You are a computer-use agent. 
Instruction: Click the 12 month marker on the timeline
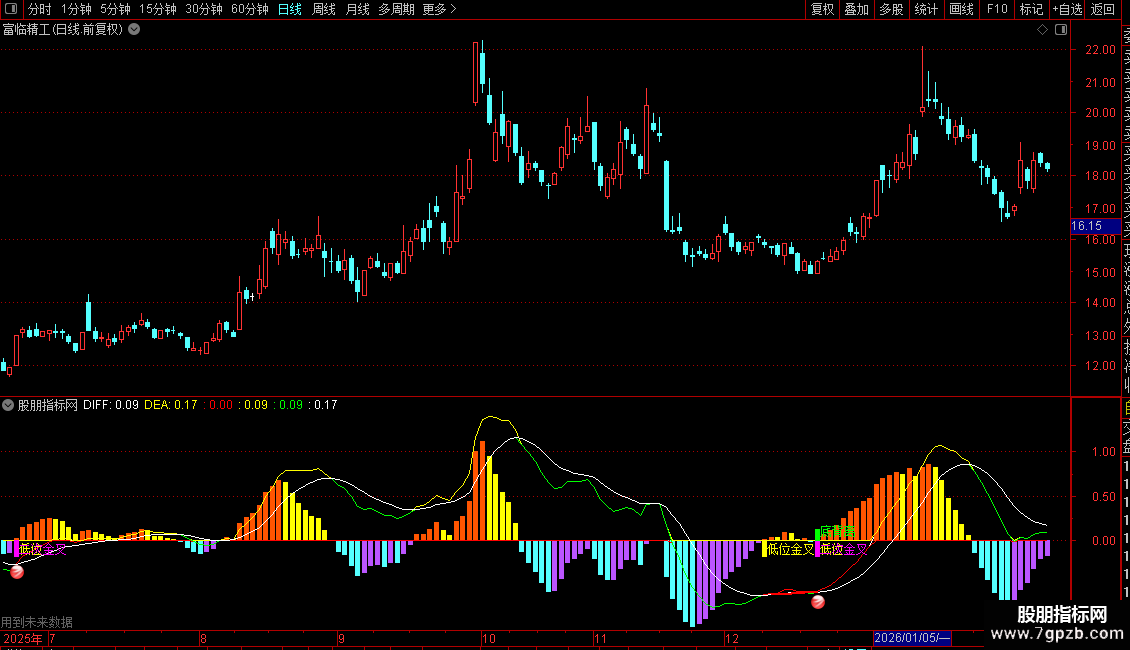tap(731, 638)
